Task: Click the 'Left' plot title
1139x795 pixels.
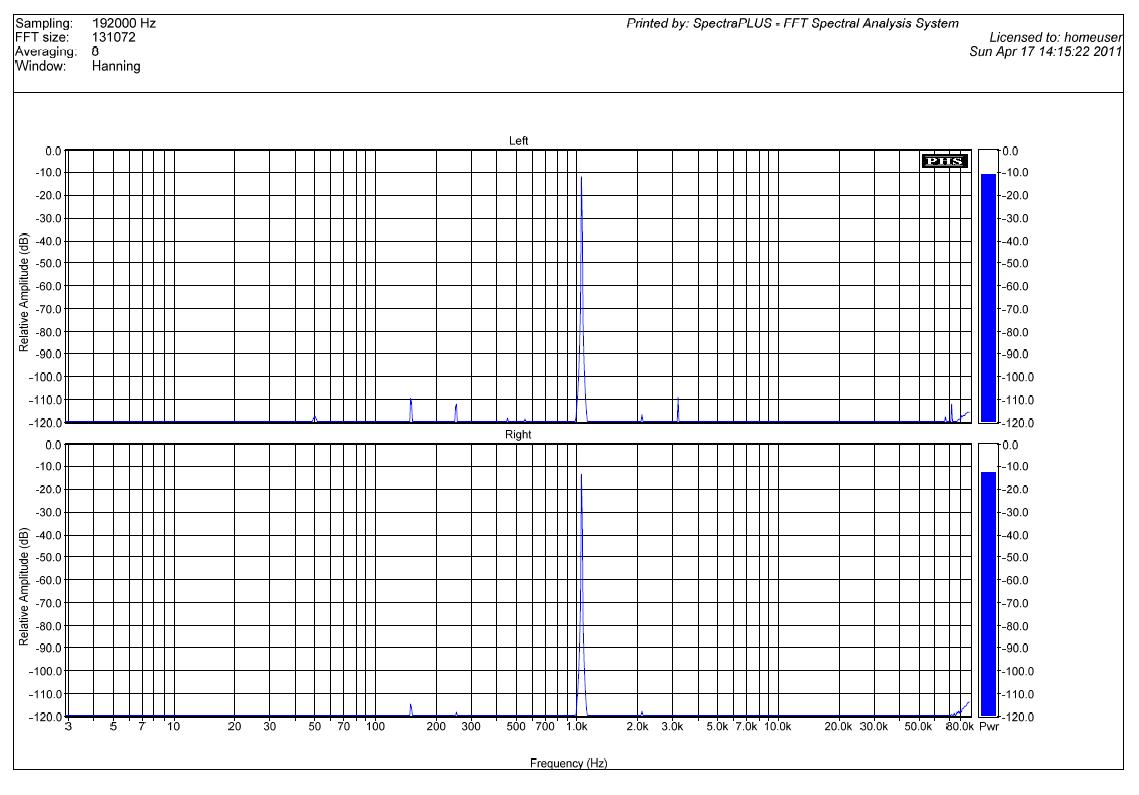Action: pyautogui.click(x=518, y=141)
